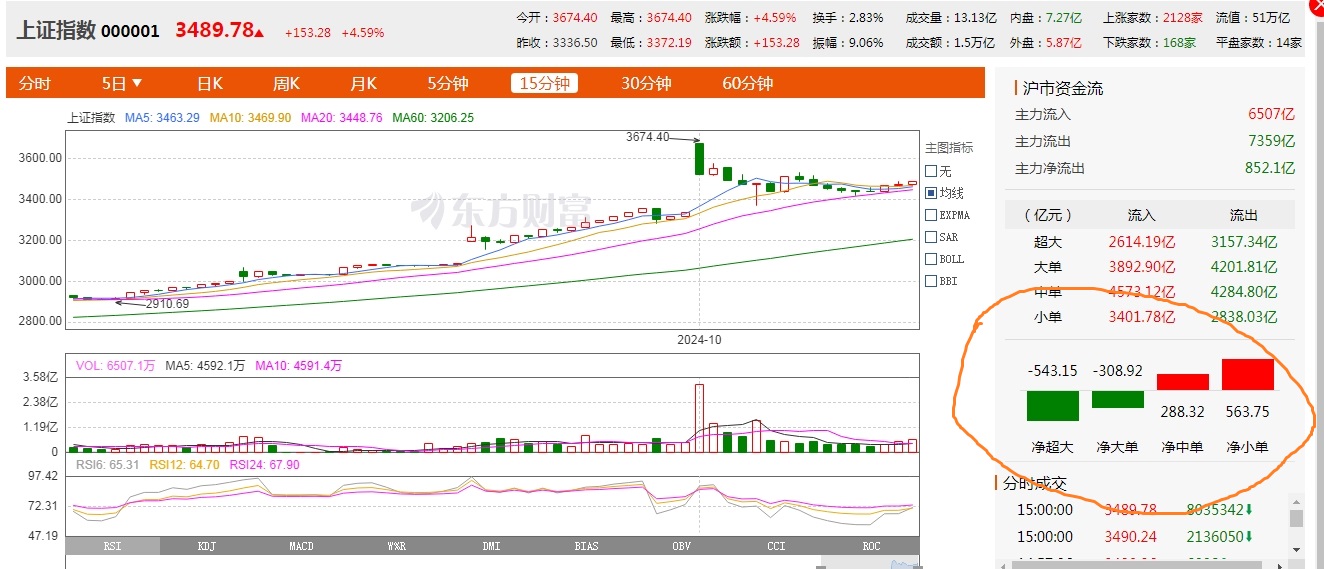Open the 5日 dropdown arrow

click(x=137, y=83)
